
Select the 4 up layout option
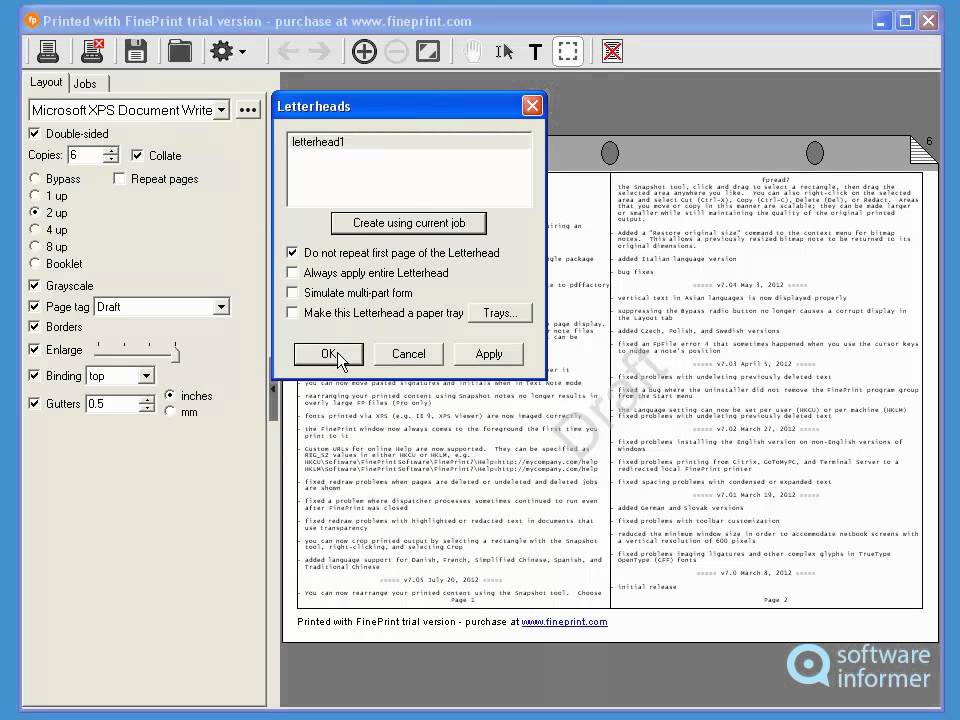tap(34, 229)
